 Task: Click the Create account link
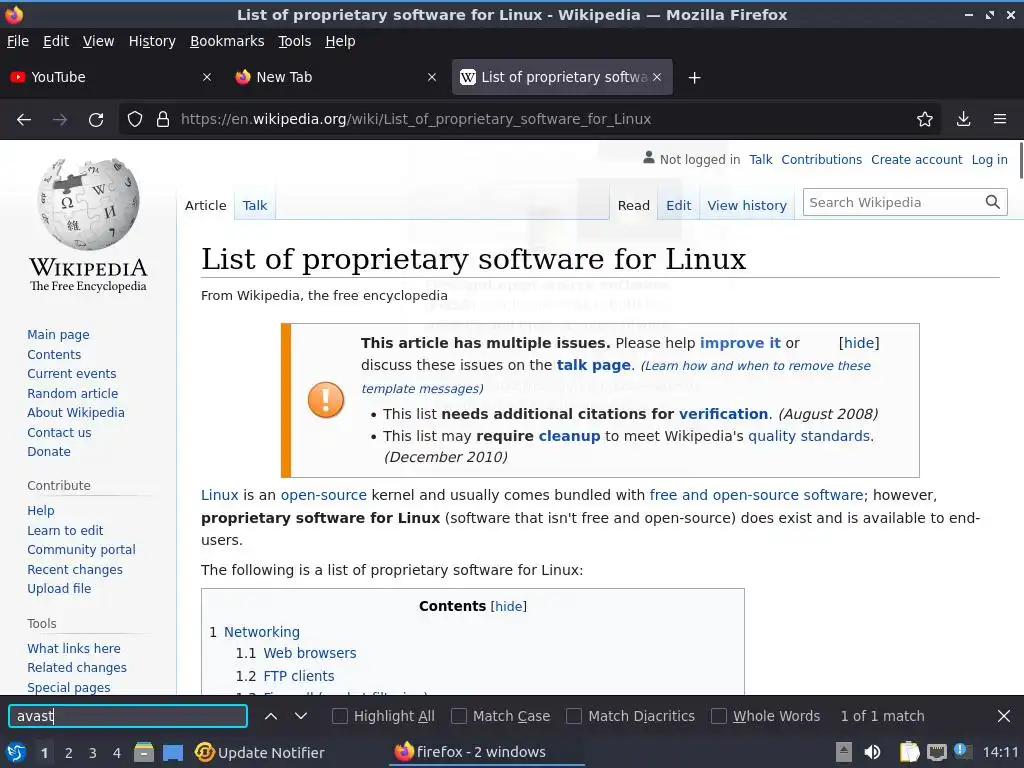(x=916, y=159)
